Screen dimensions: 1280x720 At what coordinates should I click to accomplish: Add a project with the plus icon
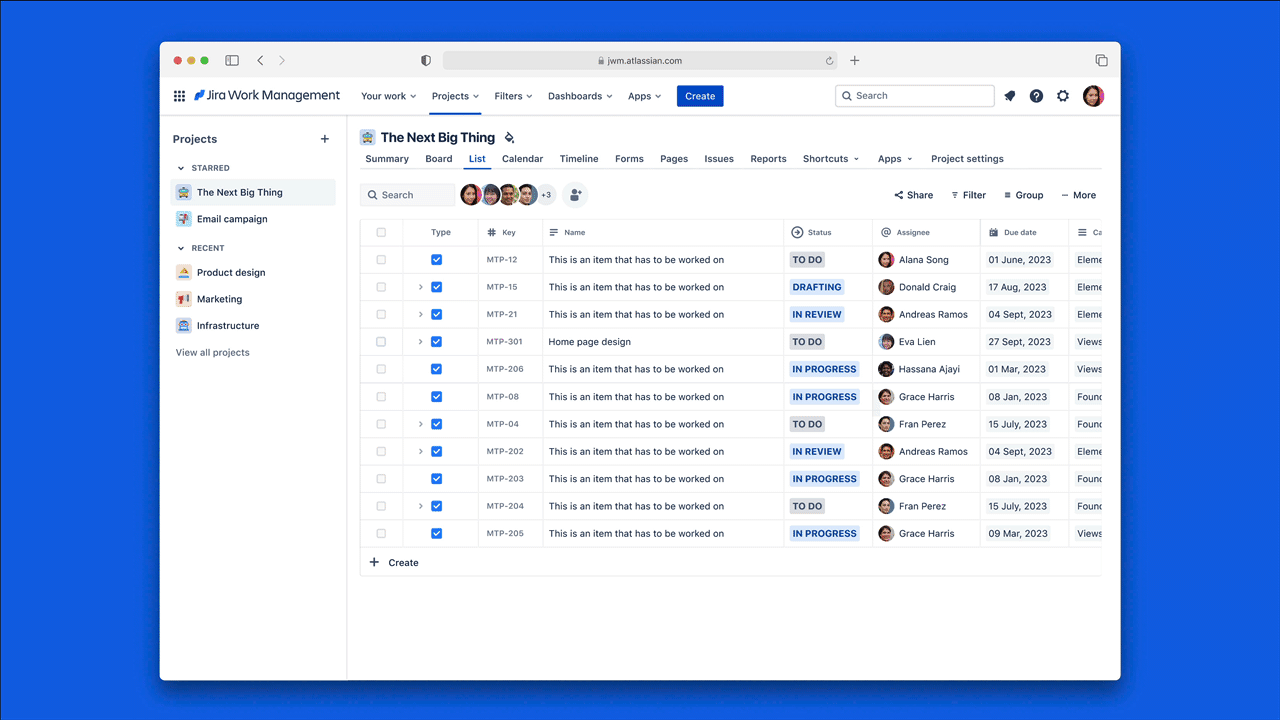324,139
